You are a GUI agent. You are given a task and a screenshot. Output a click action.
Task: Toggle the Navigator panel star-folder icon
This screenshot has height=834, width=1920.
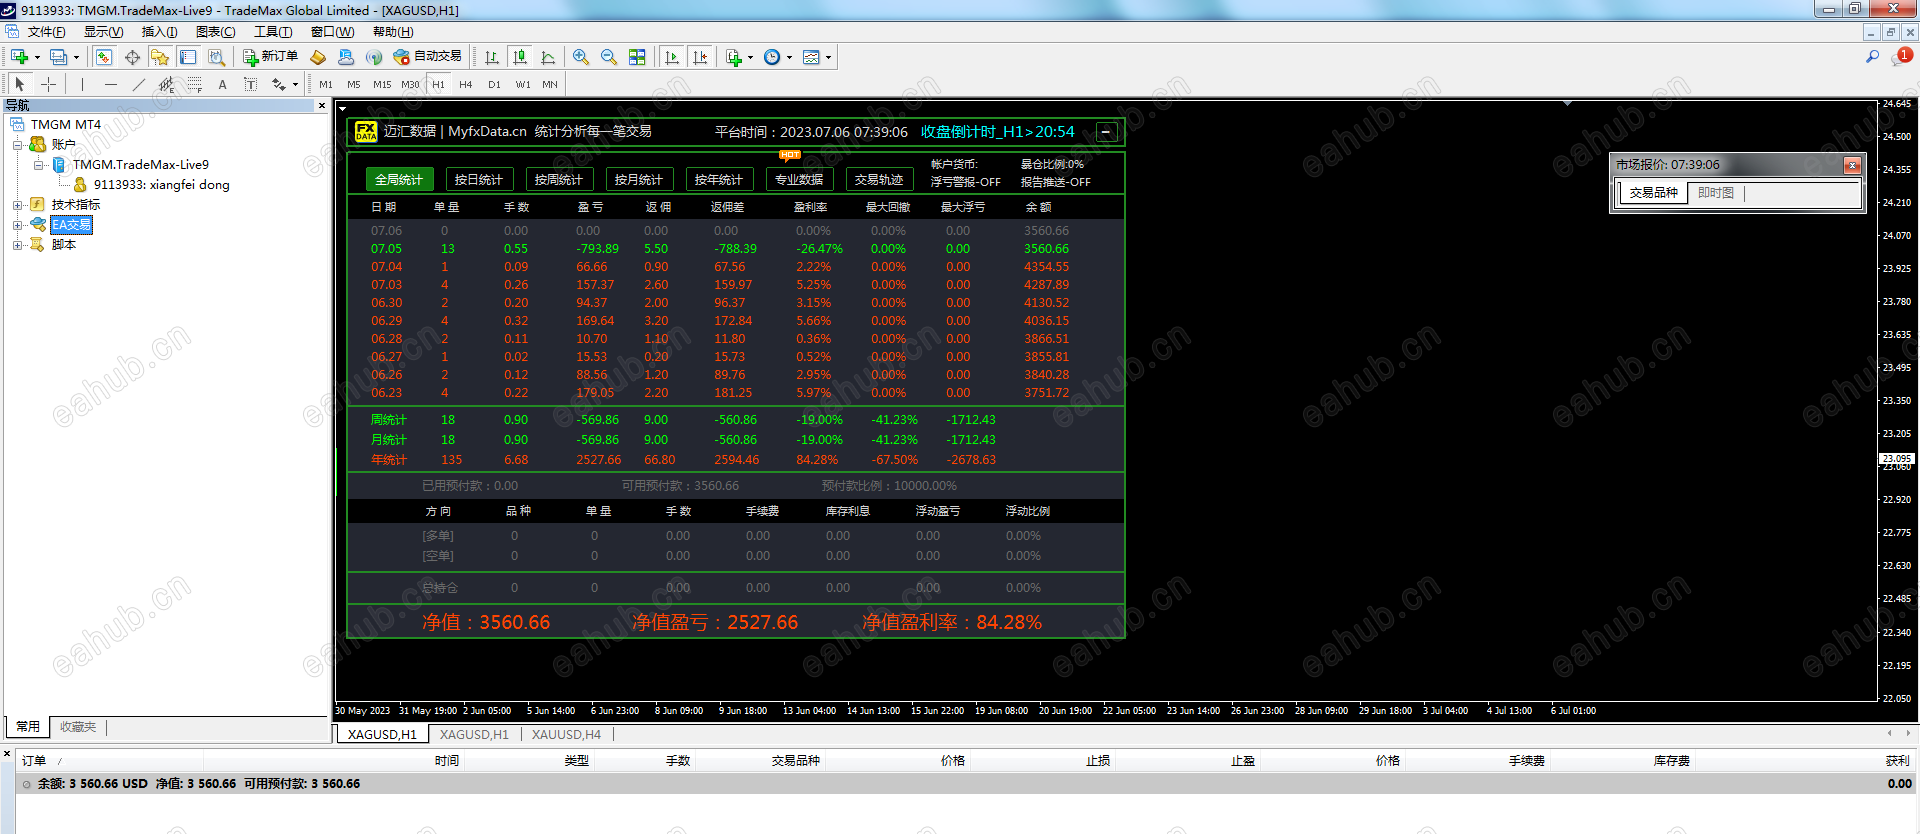[160, 57]
